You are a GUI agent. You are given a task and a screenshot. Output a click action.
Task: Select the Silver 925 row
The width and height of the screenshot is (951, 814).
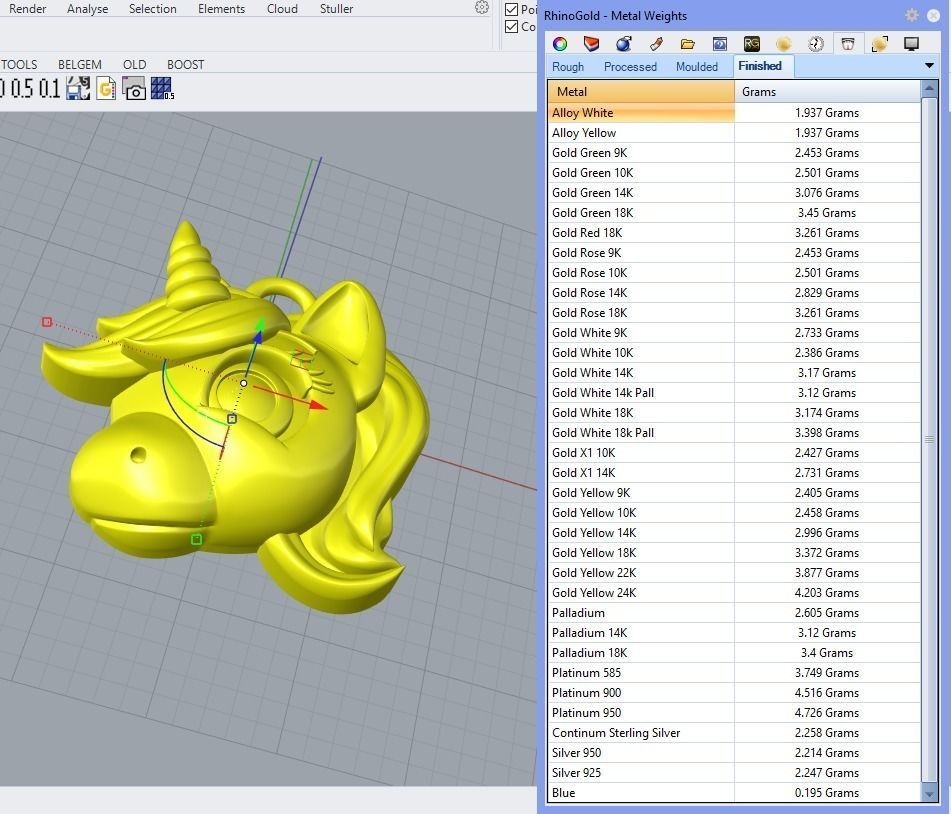click(x=734, y=773)
